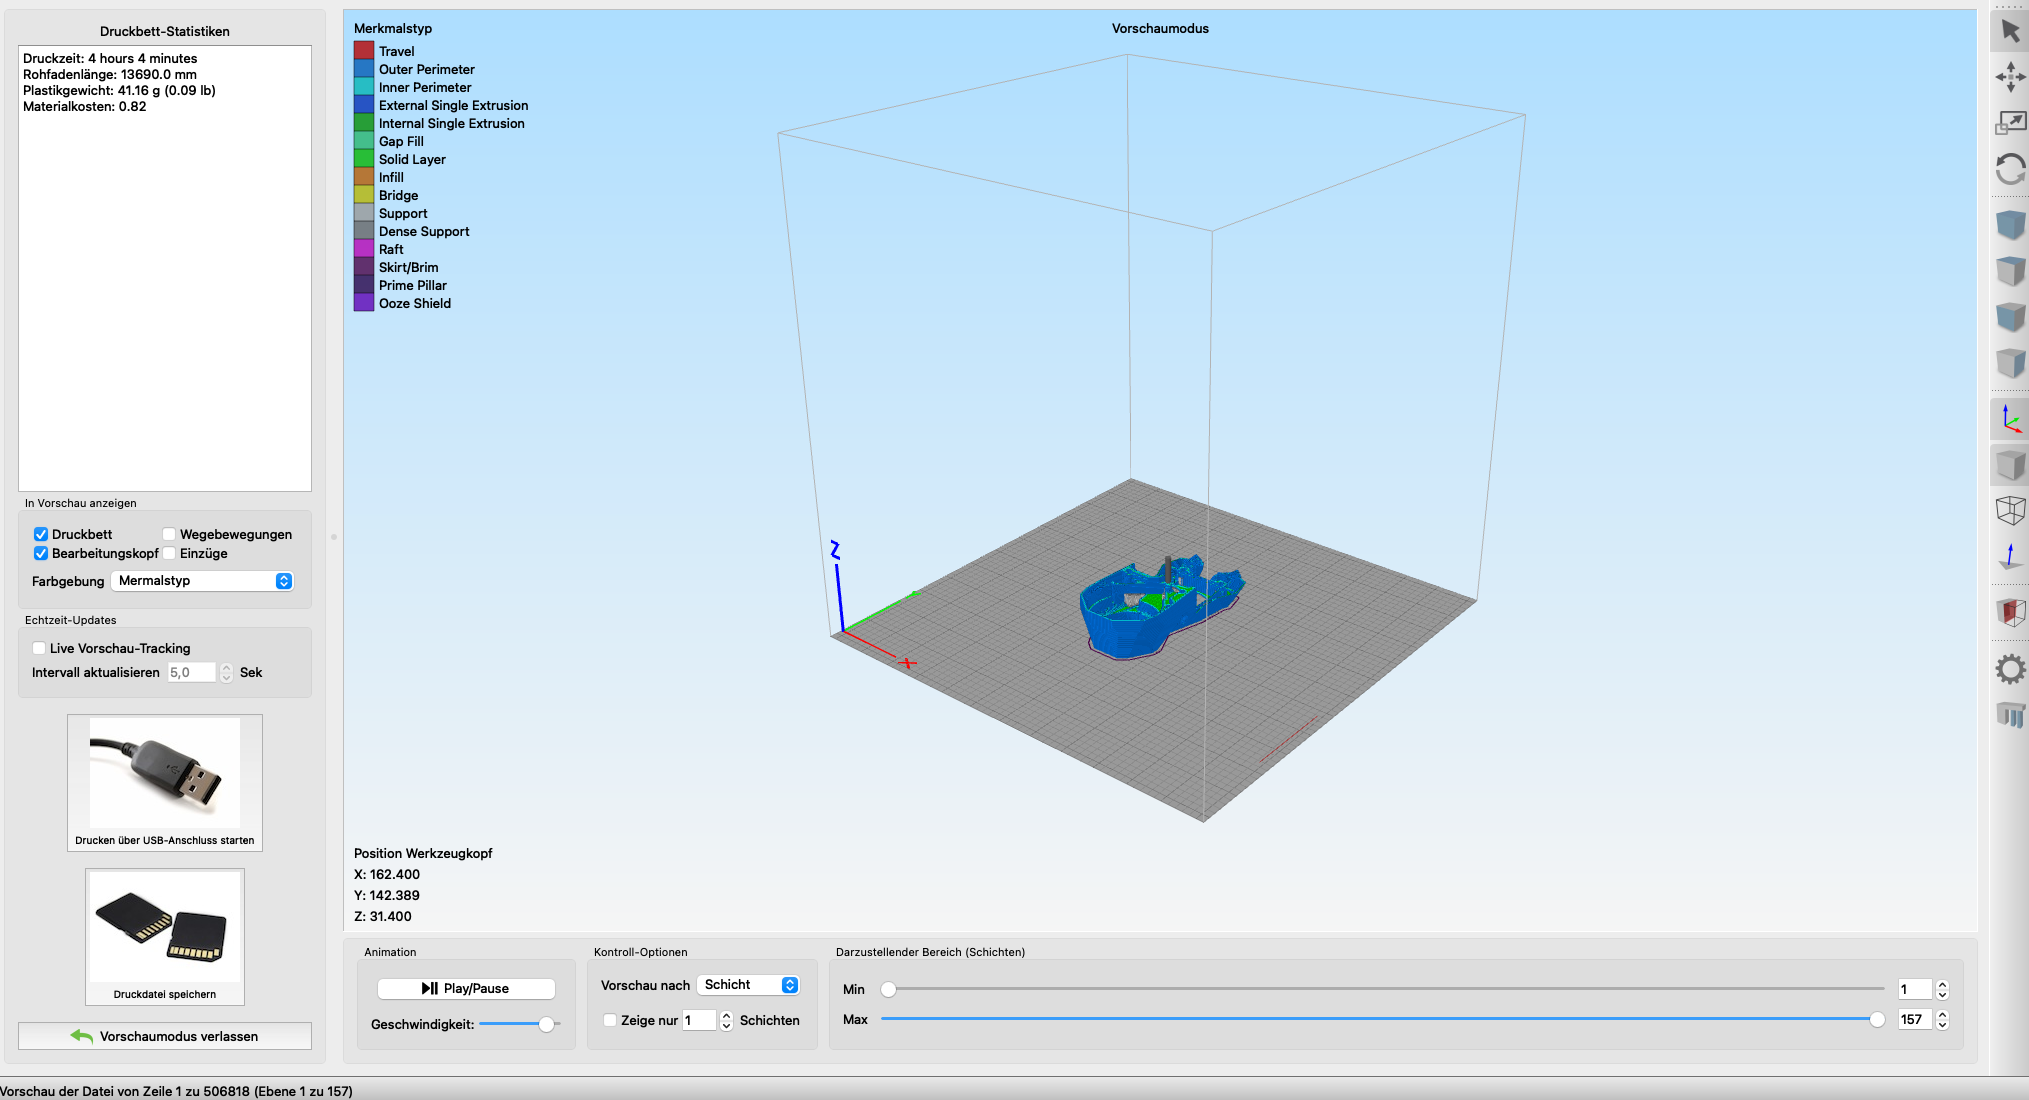Click Vorschaumodus verlassen
2029x1100 pixels.
pos(164,1036)
